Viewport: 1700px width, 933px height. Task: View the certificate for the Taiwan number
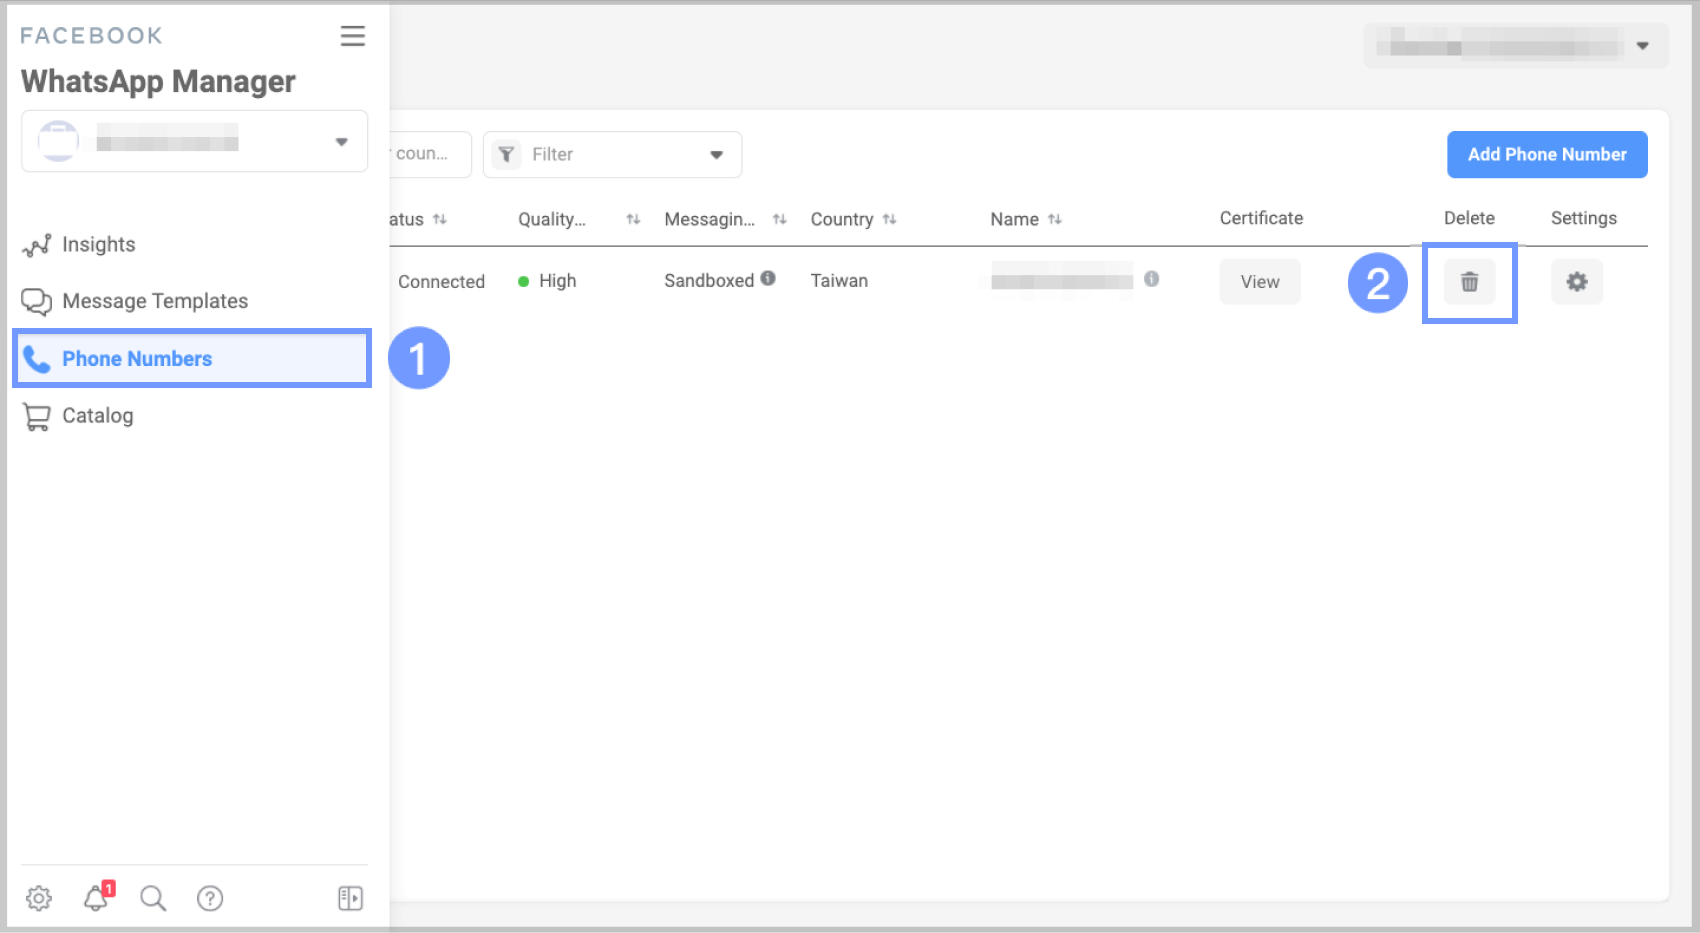tap(1260, 282)
